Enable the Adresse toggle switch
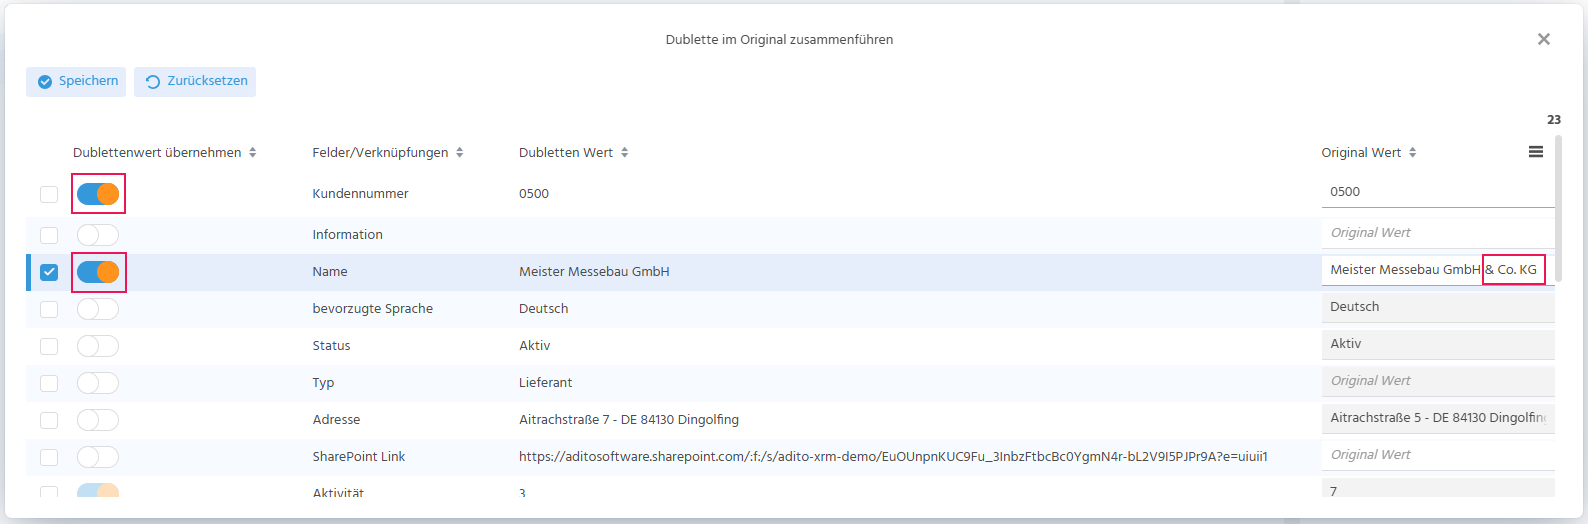 pyautogui.click(x=98, y=420)
